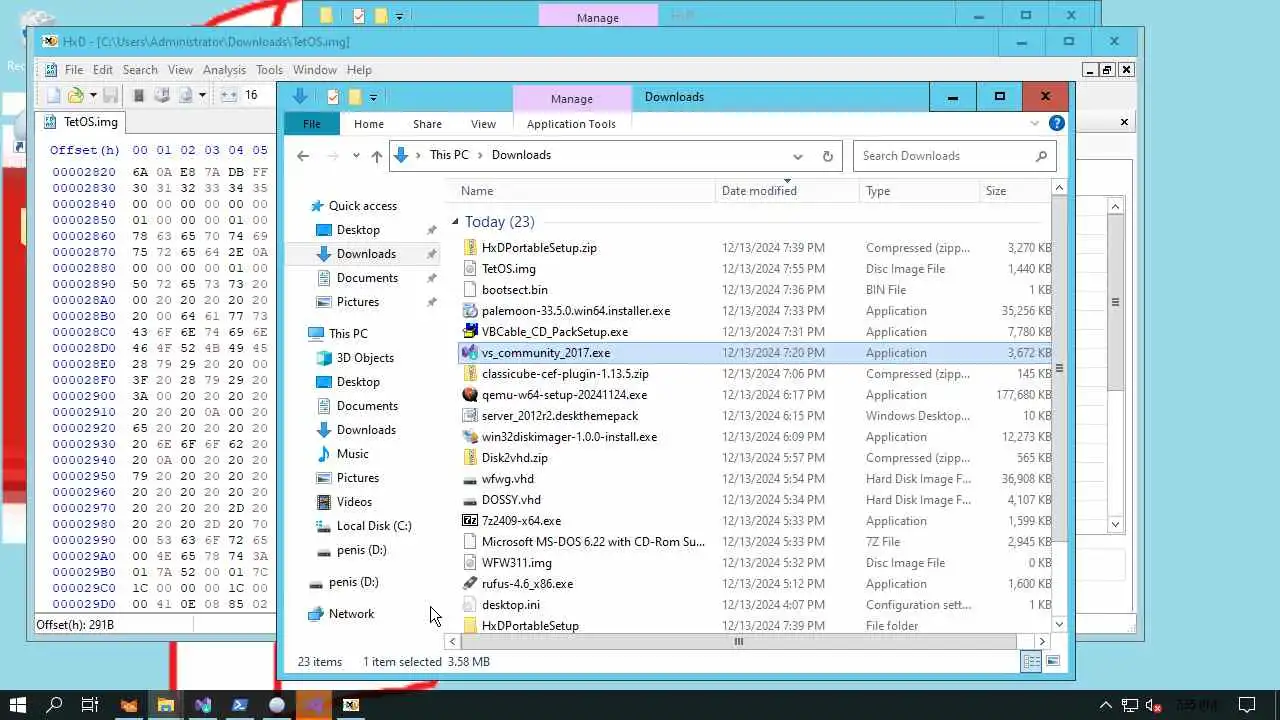Viewport: 1280px width, 720px height.
Task: Click Properties checkmark icon in Explorer quick toolbar
Action: (333, 97)
